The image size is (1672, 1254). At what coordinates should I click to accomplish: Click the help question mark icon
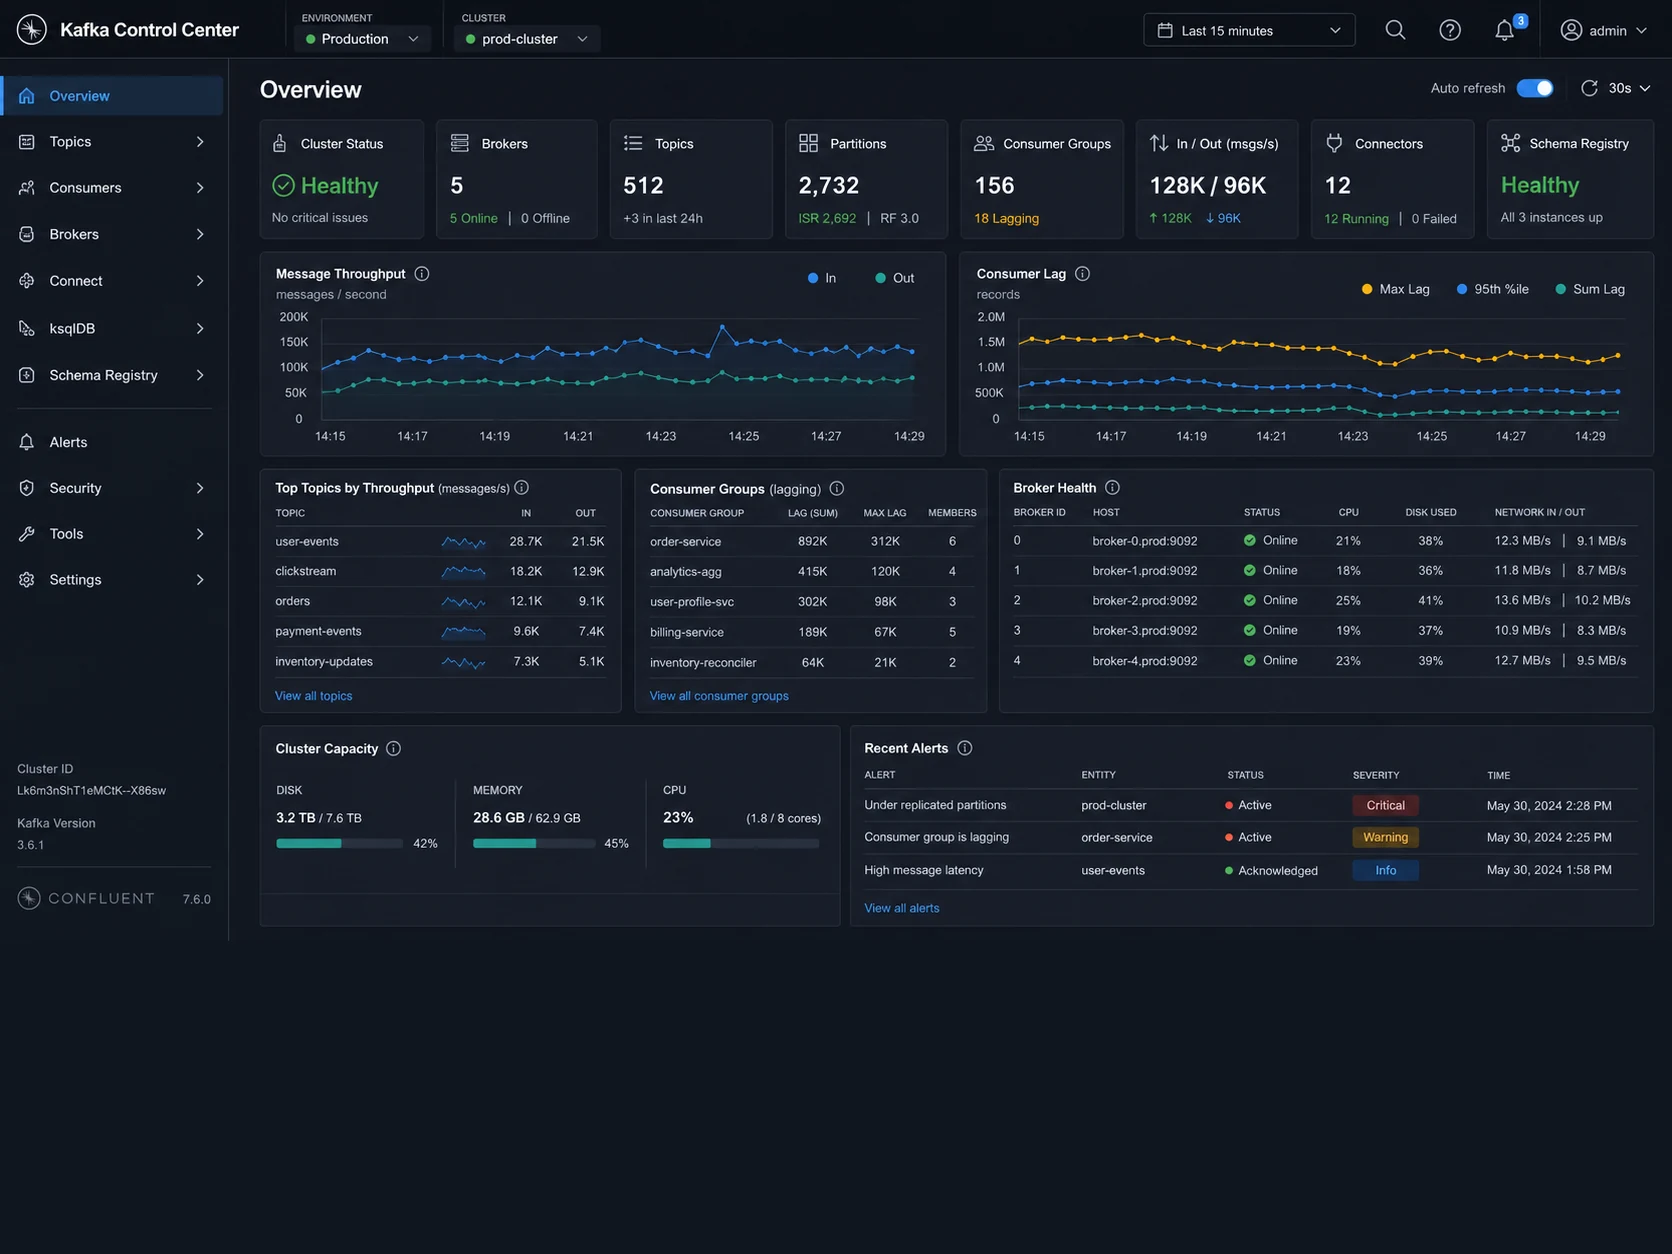point(1450,30)
